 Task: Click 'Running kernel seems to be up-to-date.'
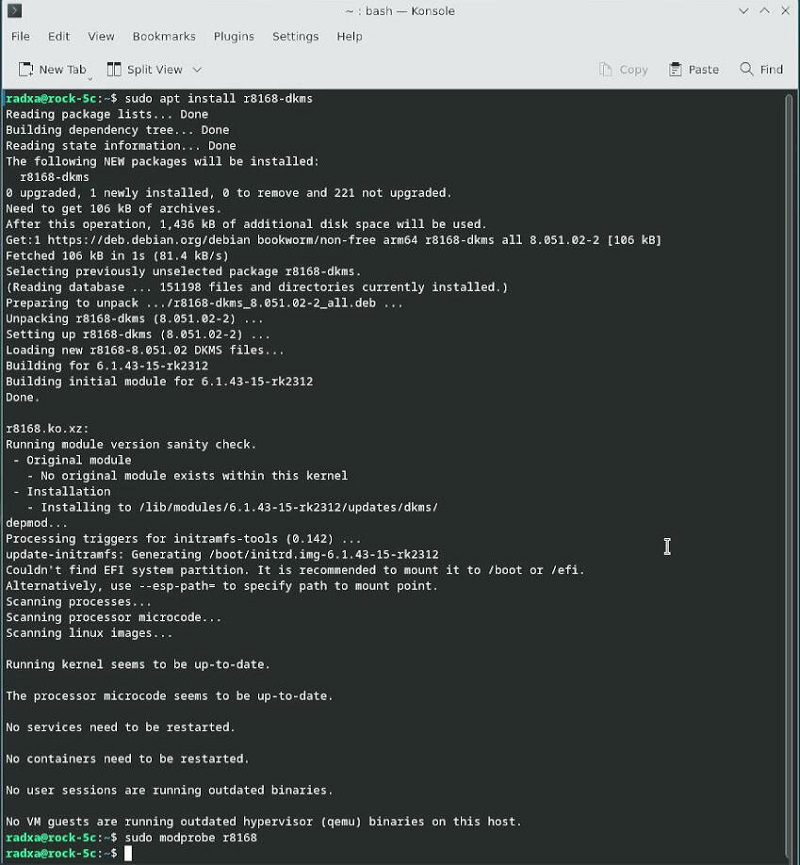[138, 664]
